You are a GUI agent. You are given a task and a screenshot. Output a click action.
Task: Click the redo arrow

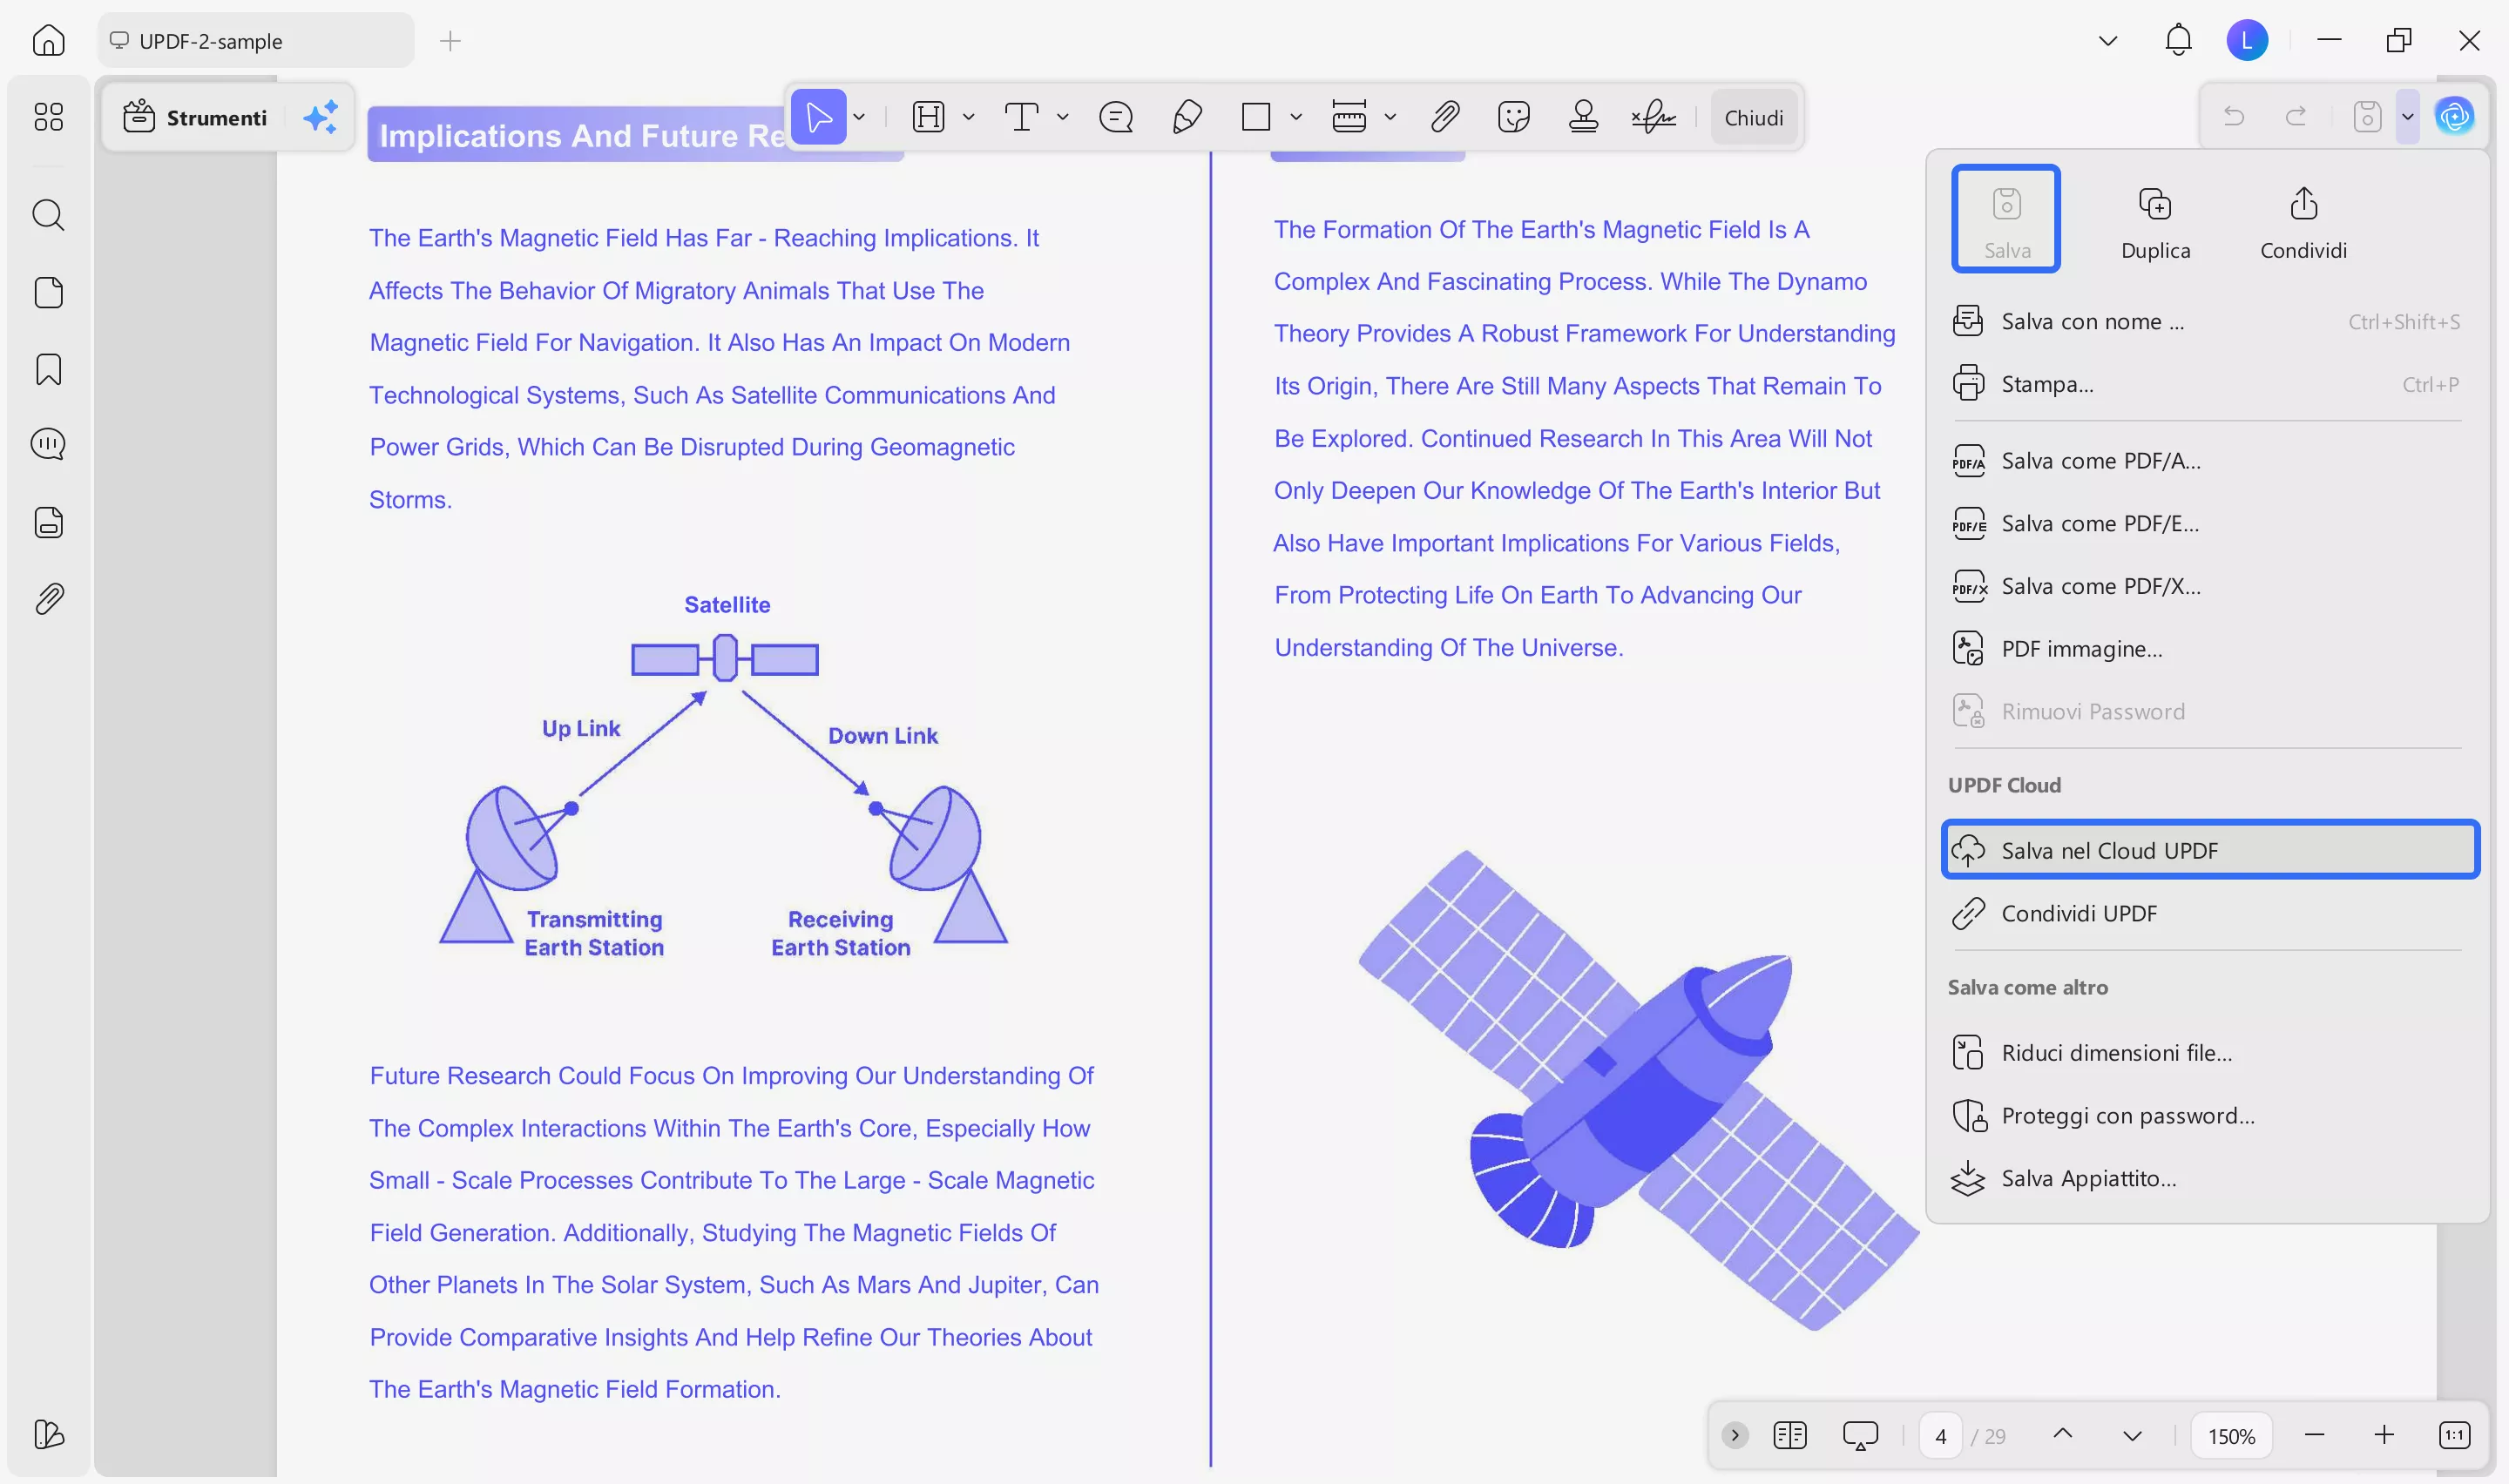click(2296, 117)
